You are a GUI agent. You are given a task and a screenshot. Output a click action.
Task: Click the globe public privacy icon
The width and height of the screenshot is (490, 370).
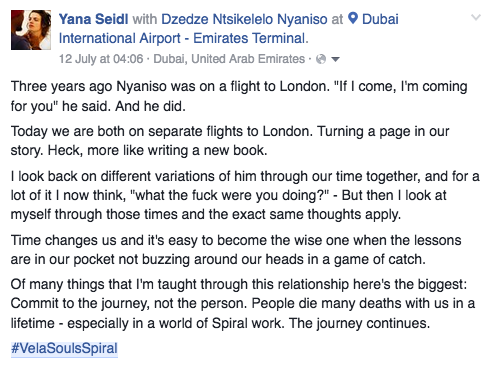tap(321, 59)
